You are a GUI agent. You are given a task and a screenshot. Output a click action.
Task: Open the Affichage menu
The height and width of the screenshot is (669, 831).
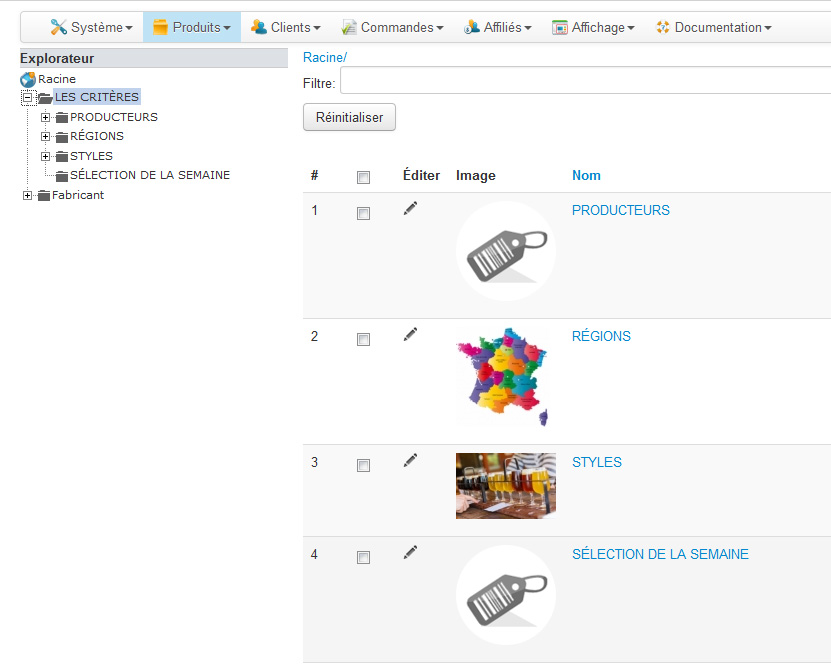tap(593, 27)
